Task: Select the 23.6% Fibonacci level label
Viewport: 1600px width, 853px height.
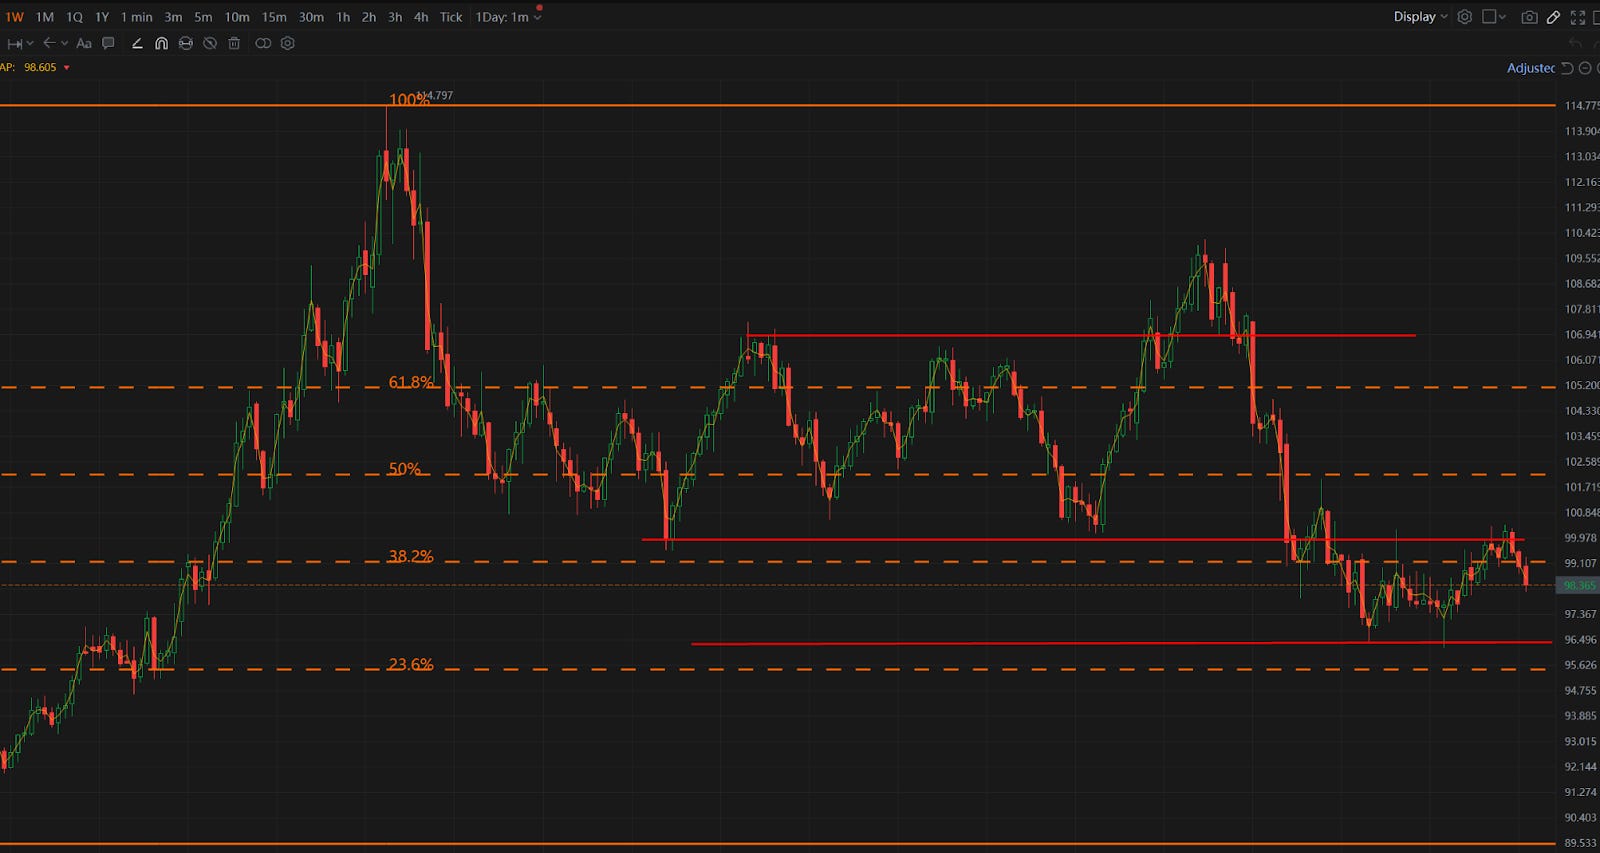Action: (411, 664)
